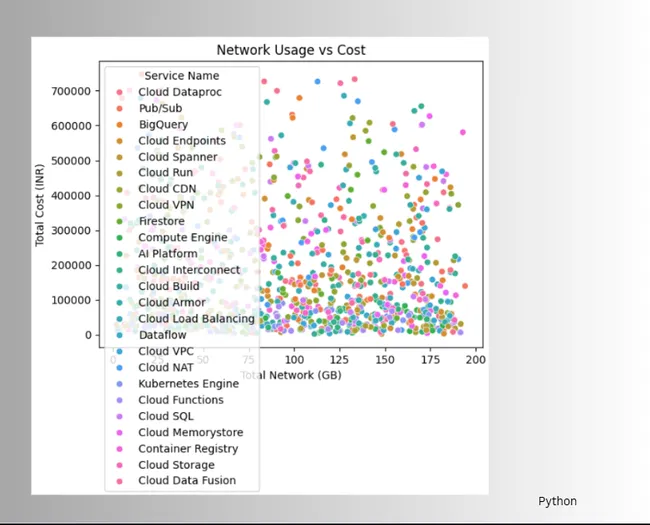Viewport: 650px width, 525px height.
Task: Click the Cloud SQL legend color dot
Action: (119, 416)
